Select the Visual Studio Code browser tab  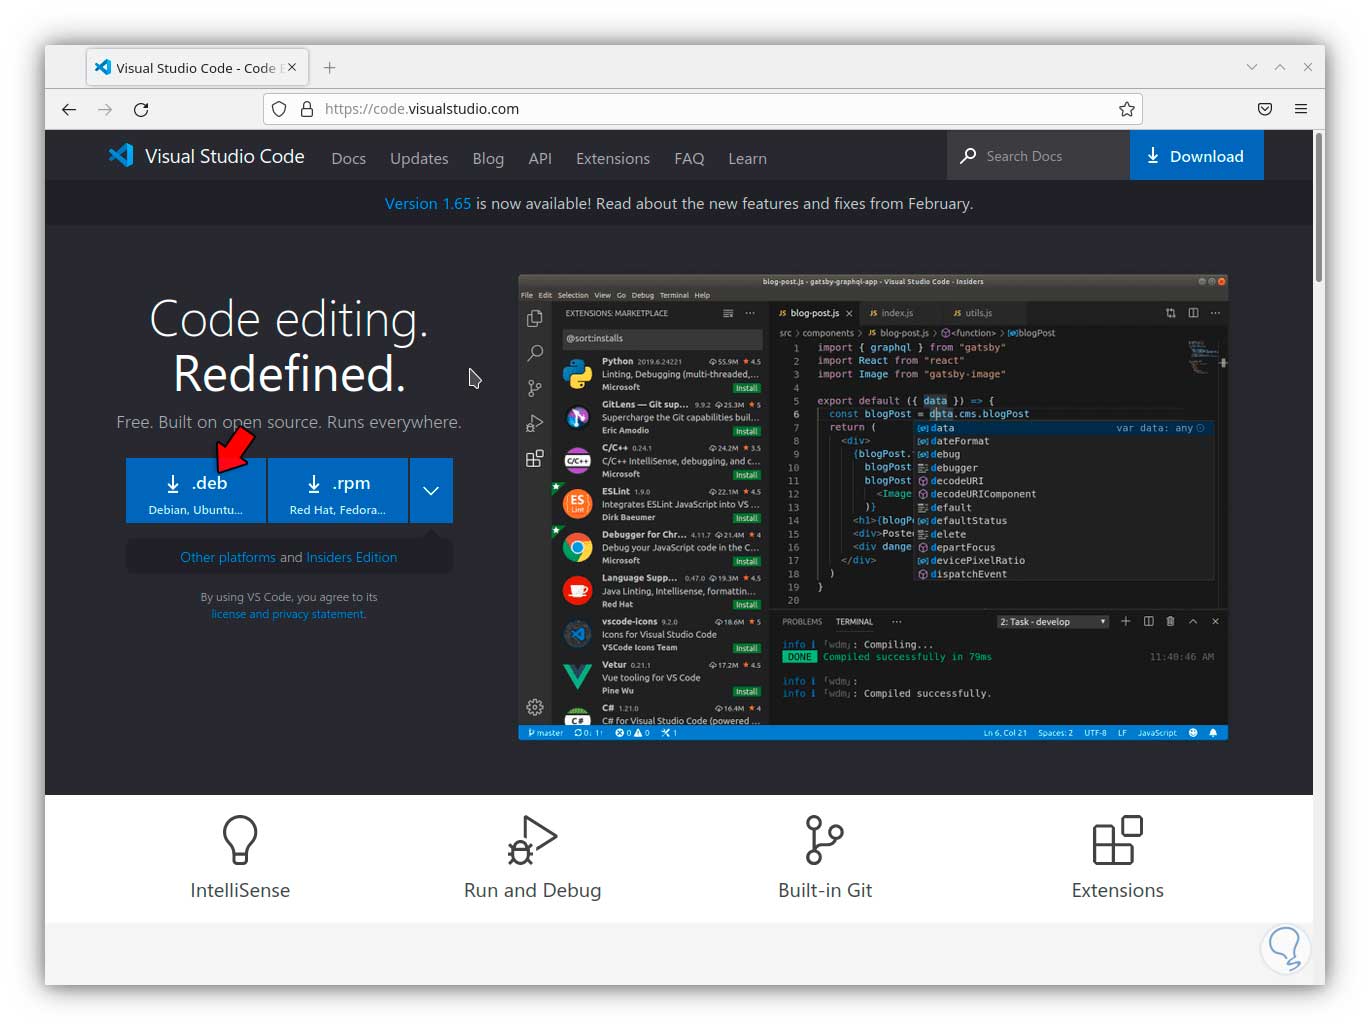[197, 68]
